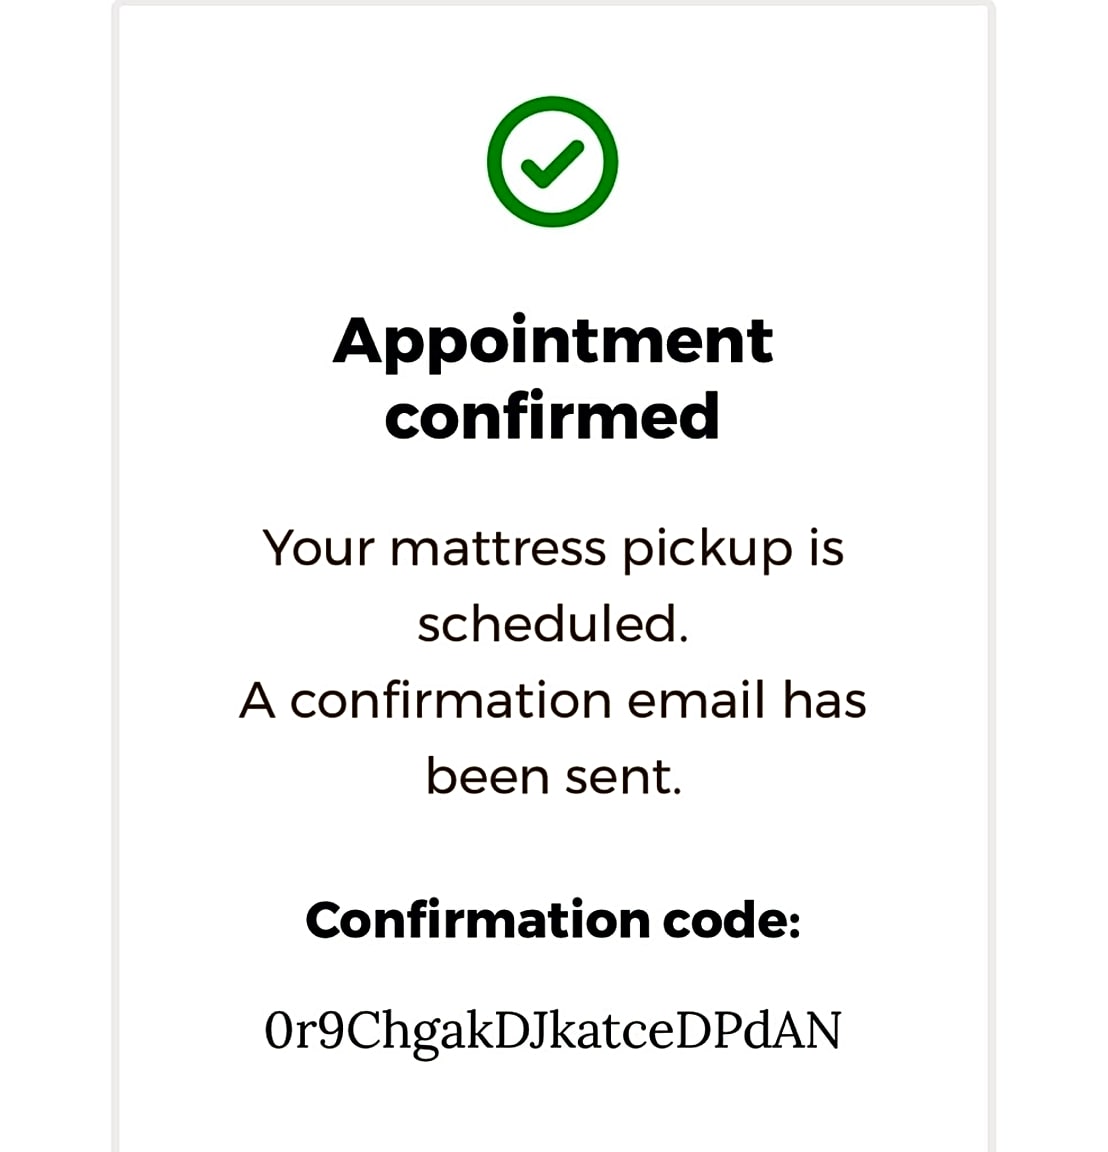
Task: Click the word "has" in the email sentence
Action: (x=824, y=700)
